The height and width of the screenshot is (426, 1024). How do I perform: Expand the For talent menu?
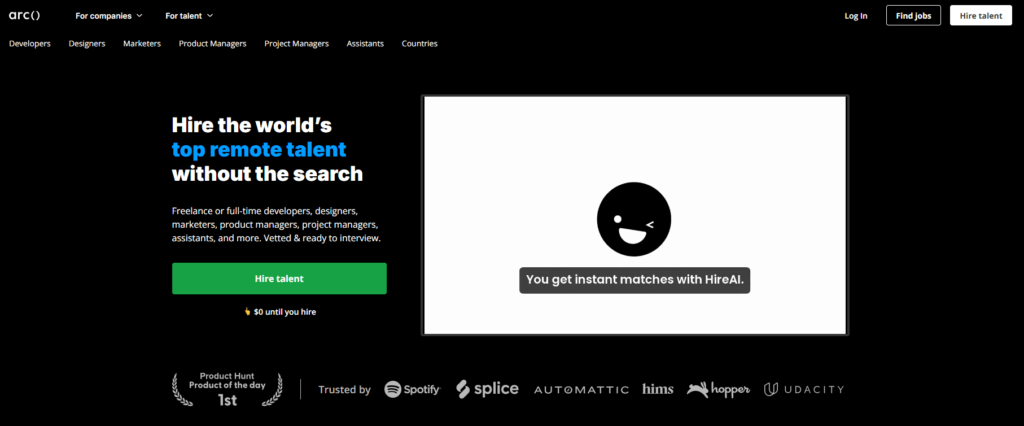pyautogui.click(x=189, y=16)
